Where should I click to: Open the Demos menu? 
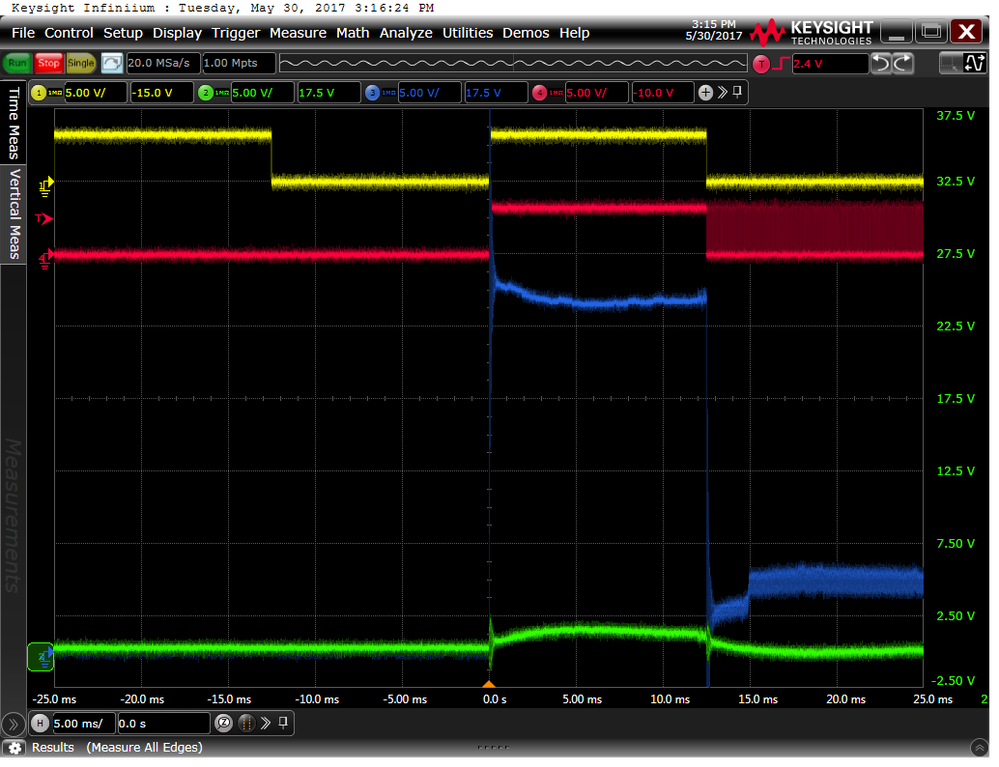[x=526, y=33]
